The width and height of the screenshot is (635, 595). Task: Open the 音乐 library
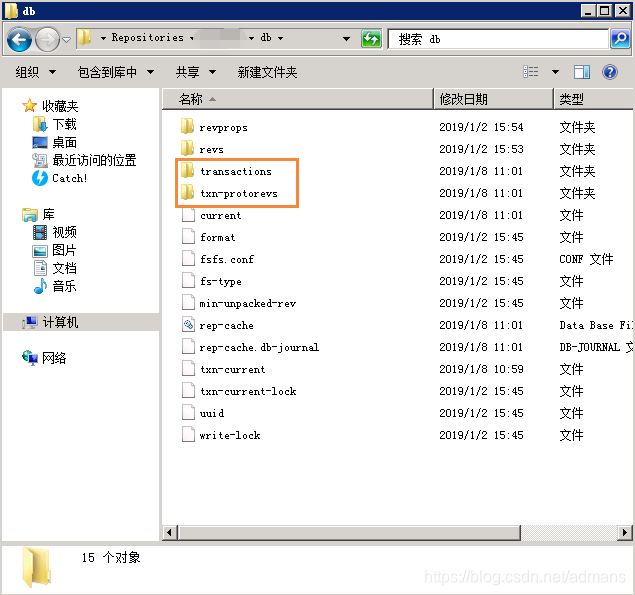64,286
